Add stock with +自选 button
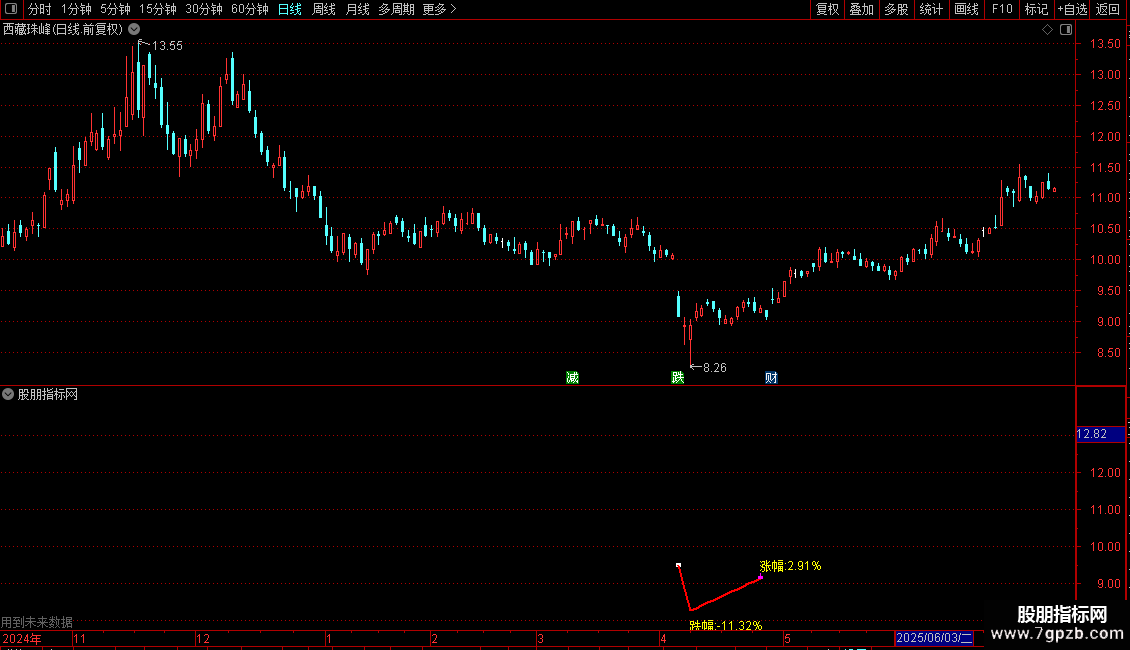The width and height of the screenshot is (1130, 650). click(x=1072, y=9)
